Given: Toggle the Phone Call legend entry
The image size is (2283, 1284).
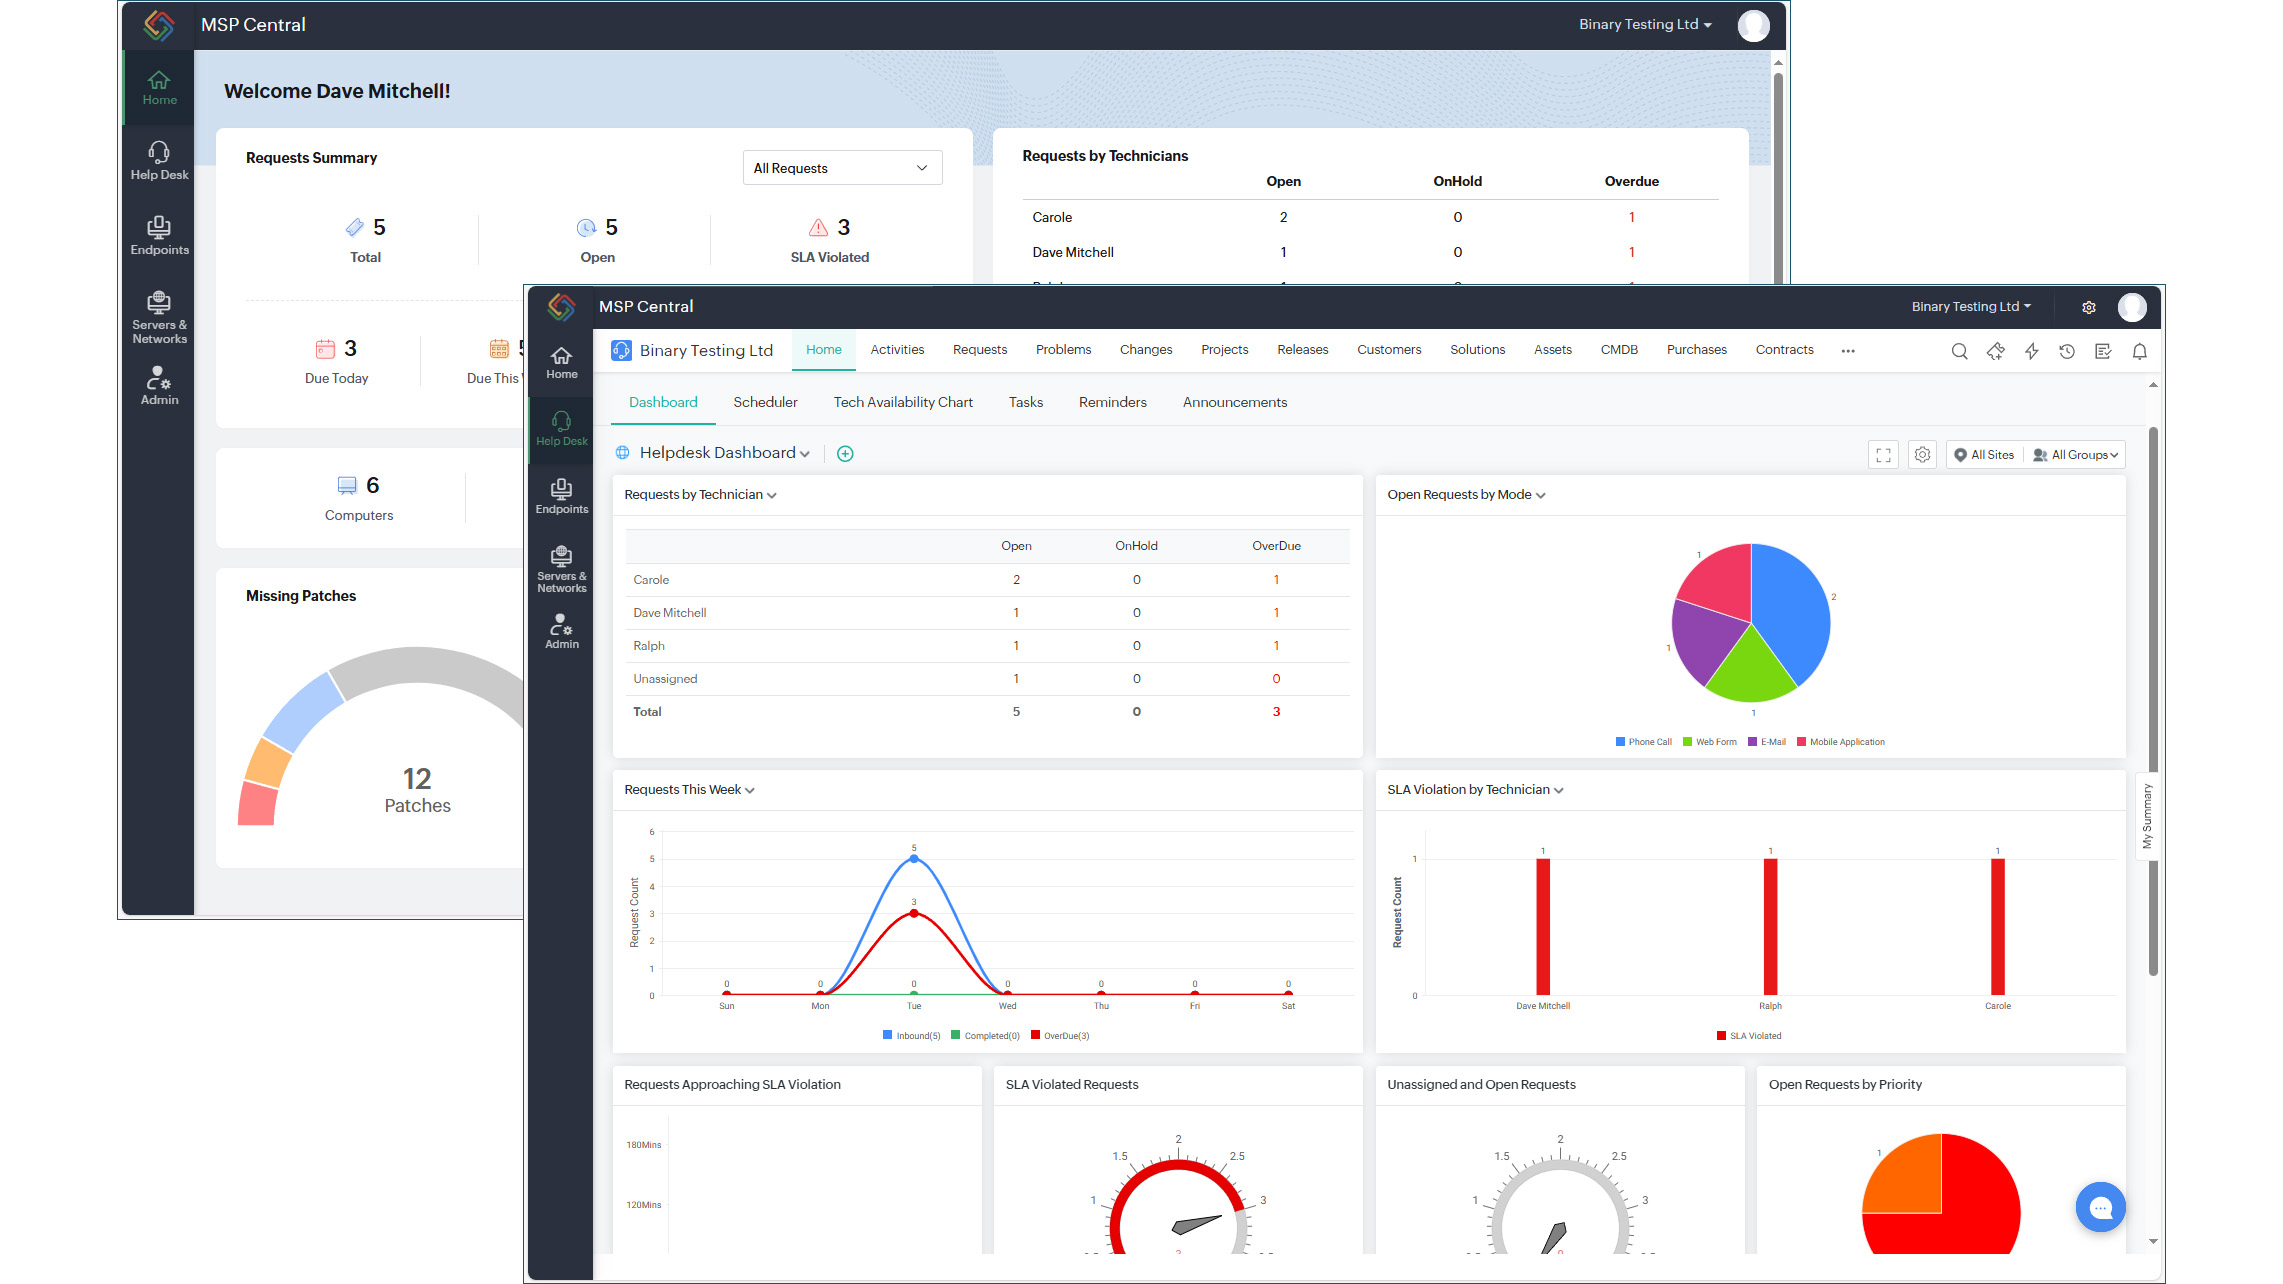Looking at the screenshot, I should 1644,742.
